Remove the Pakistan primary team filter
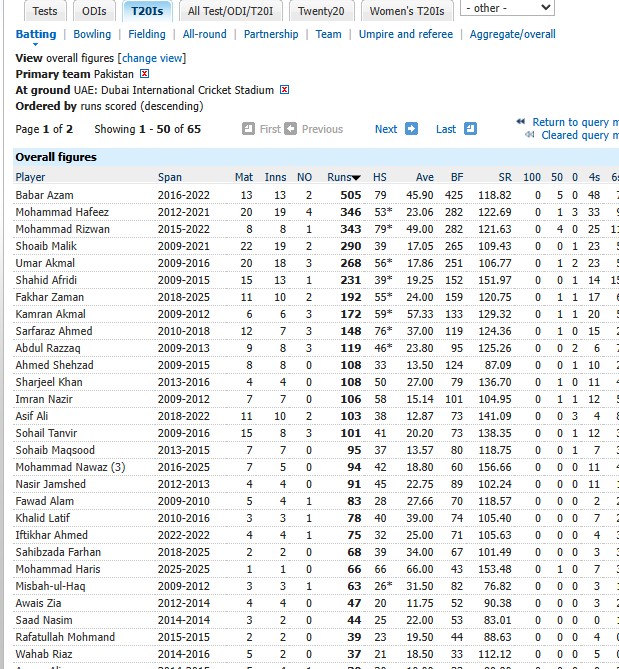619x669 pixels. [145, 74]
